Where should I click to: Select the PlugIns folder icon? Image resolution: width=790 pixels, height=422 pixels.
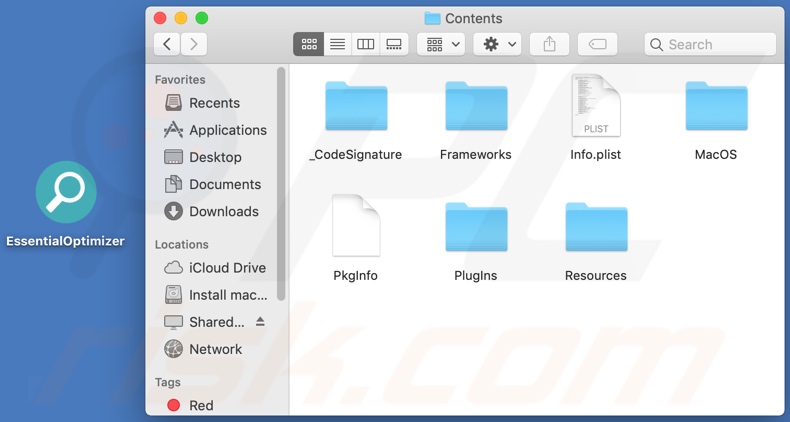476,227
